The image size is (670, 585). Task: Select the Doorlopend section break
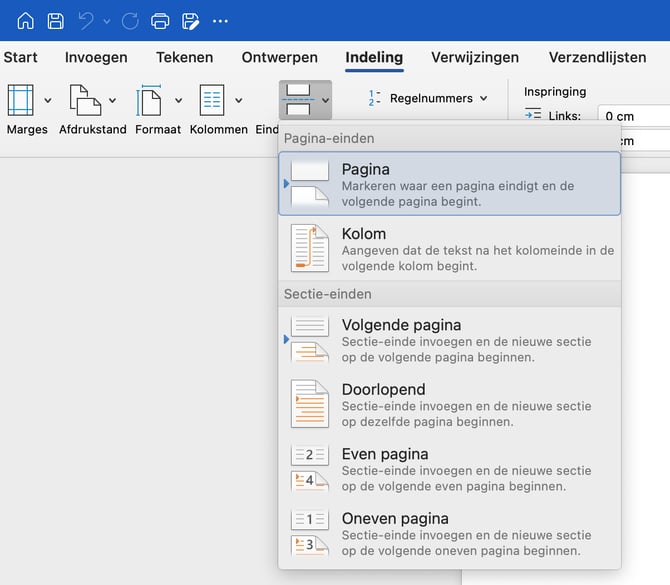pos(449,404)
